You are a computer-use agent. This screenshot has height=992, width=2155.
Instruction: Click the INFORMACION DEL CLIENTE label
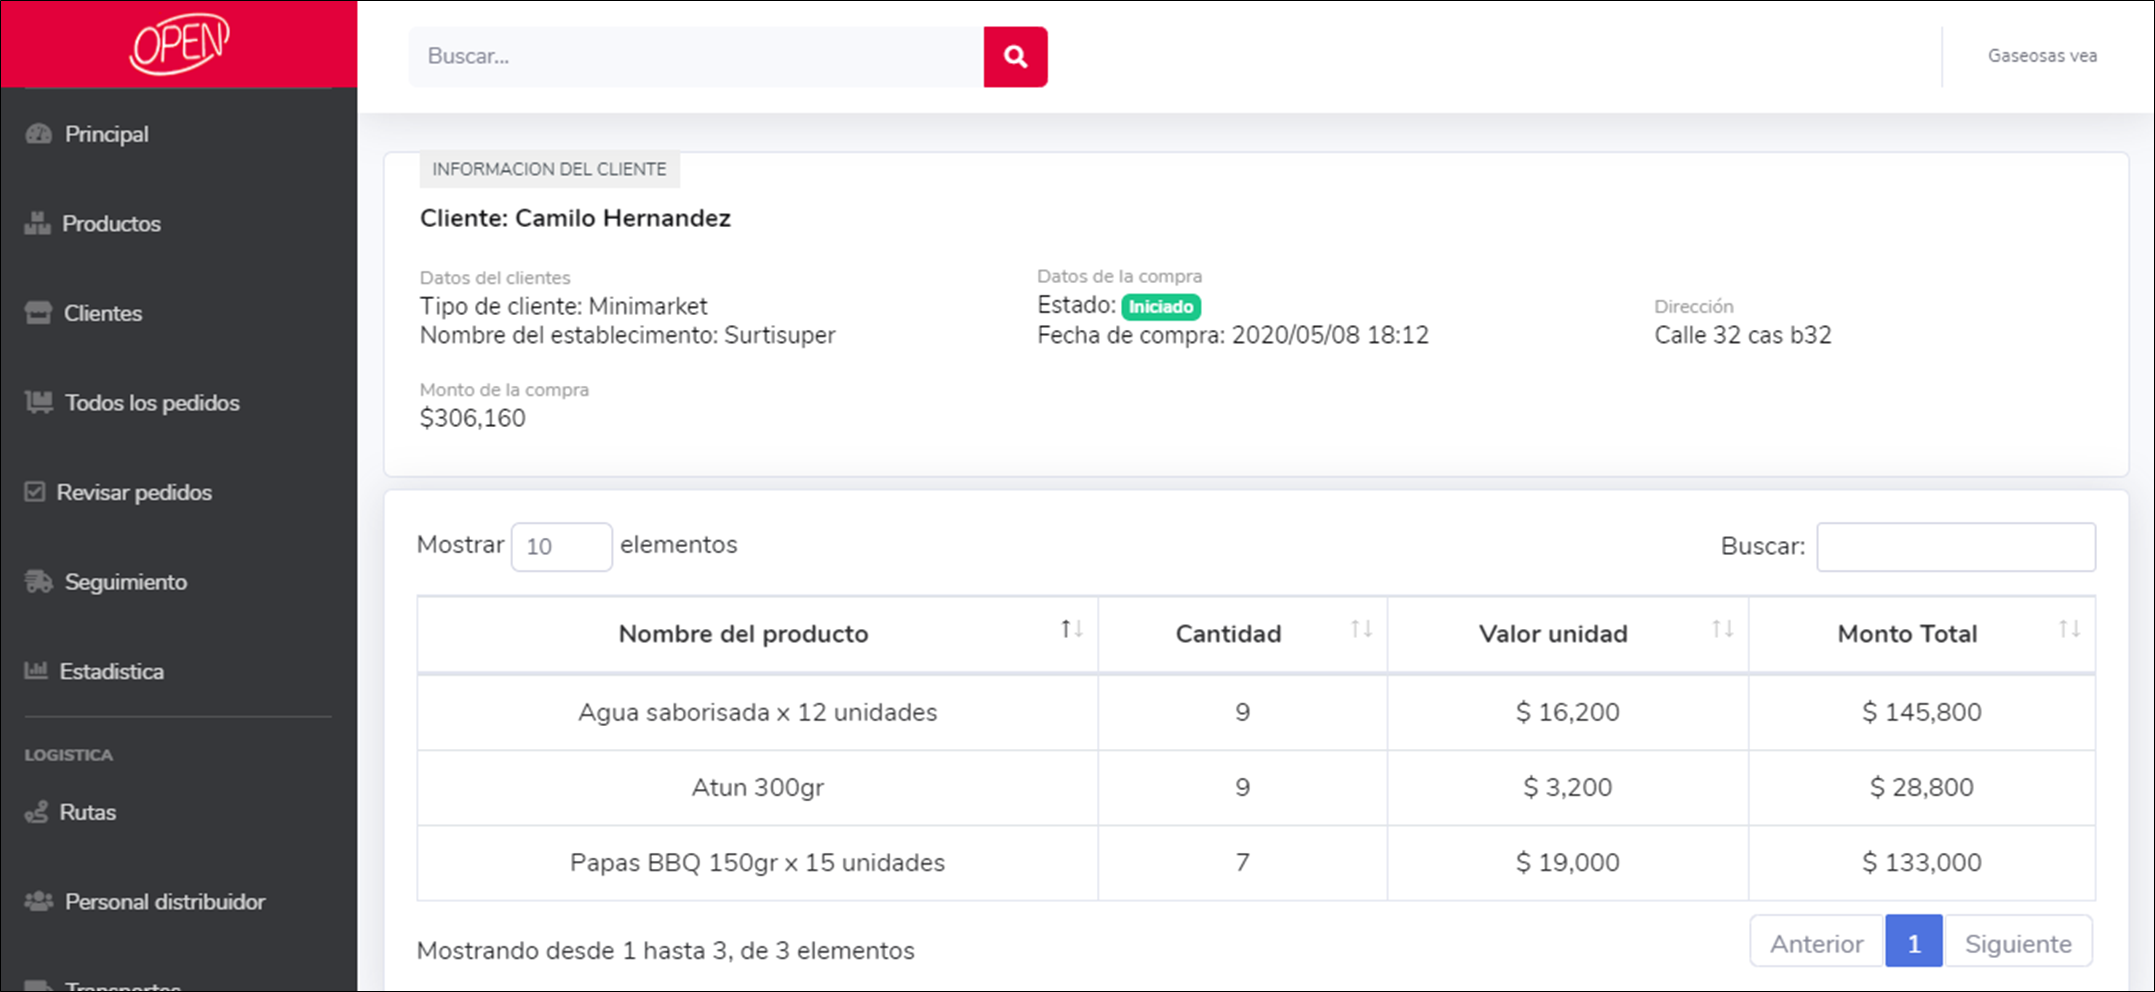pos(549,169)
